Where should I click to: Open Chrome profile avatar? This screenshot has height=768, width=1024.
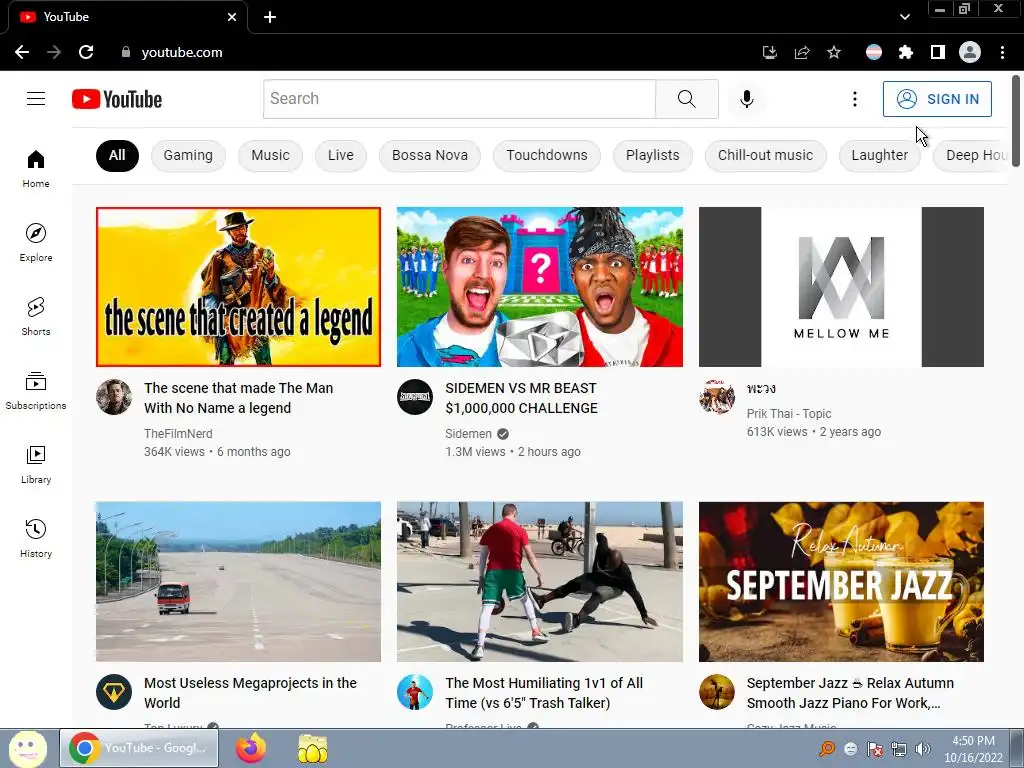970,52
